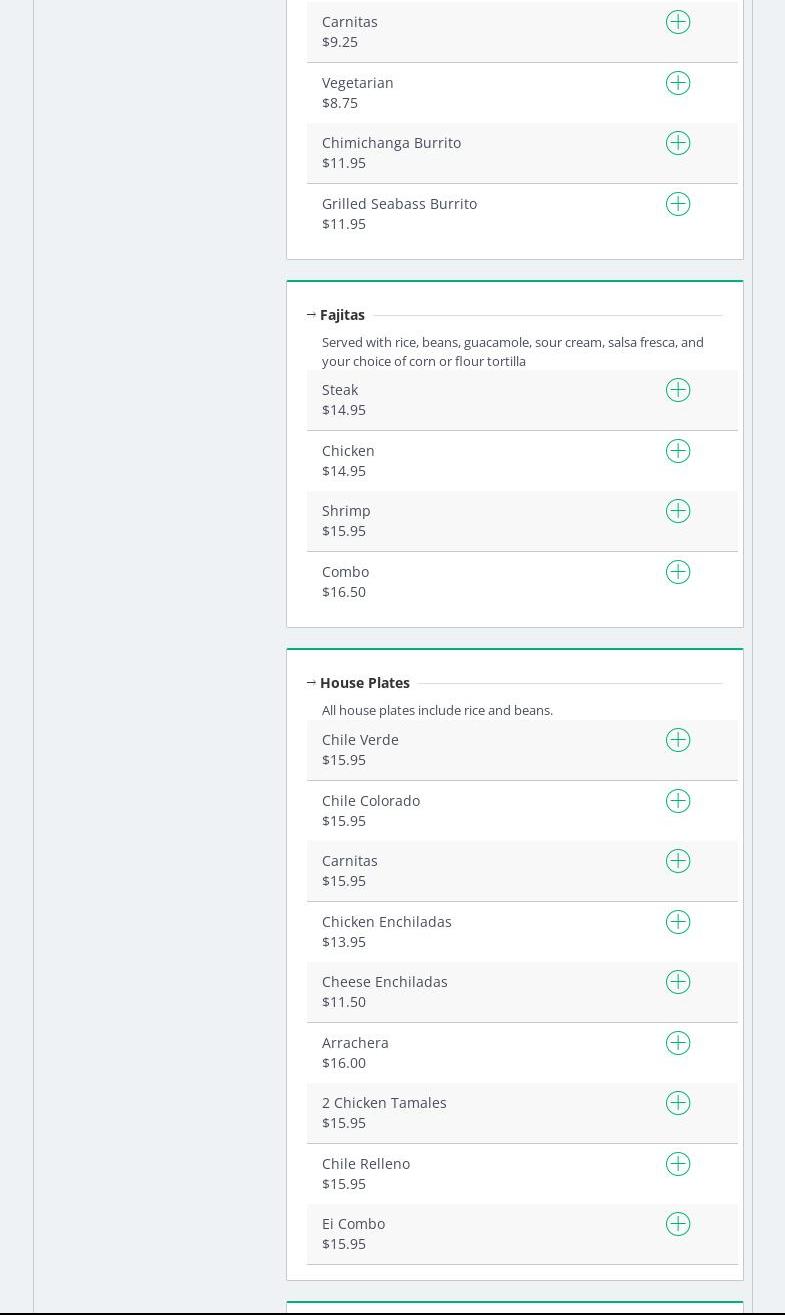The image size is (785, 1315).
Task: Add 2 Chicken Tamales to order
Action: 678,1103
